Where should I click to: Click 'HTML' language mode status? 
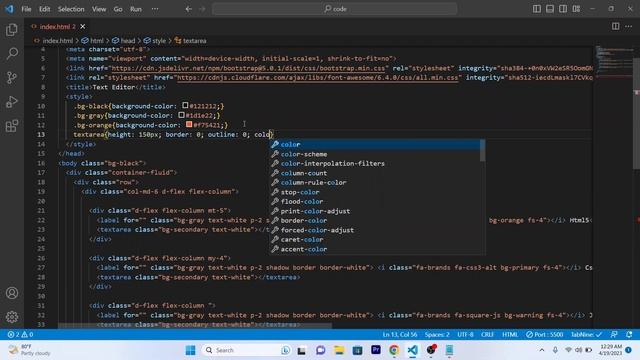click(x=510, y=334)
